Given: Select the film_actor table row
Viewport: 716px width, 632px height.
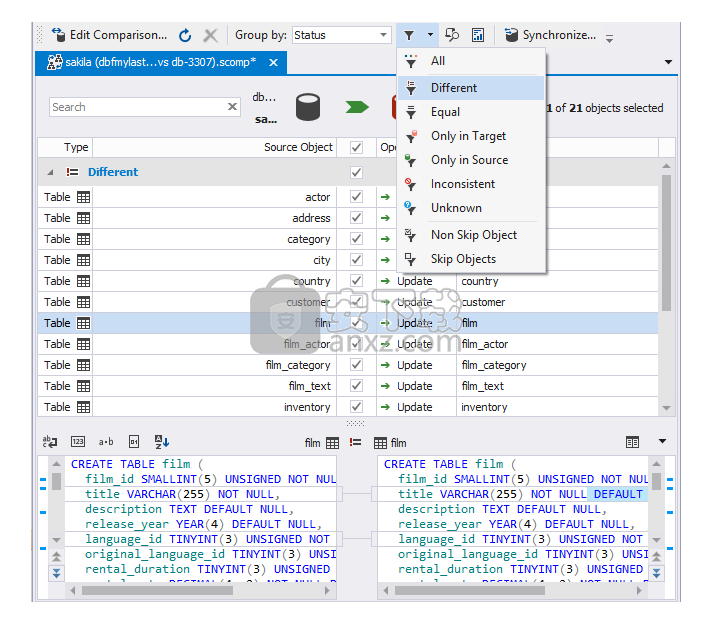Looking at the screenshot, I should [347, 344].
